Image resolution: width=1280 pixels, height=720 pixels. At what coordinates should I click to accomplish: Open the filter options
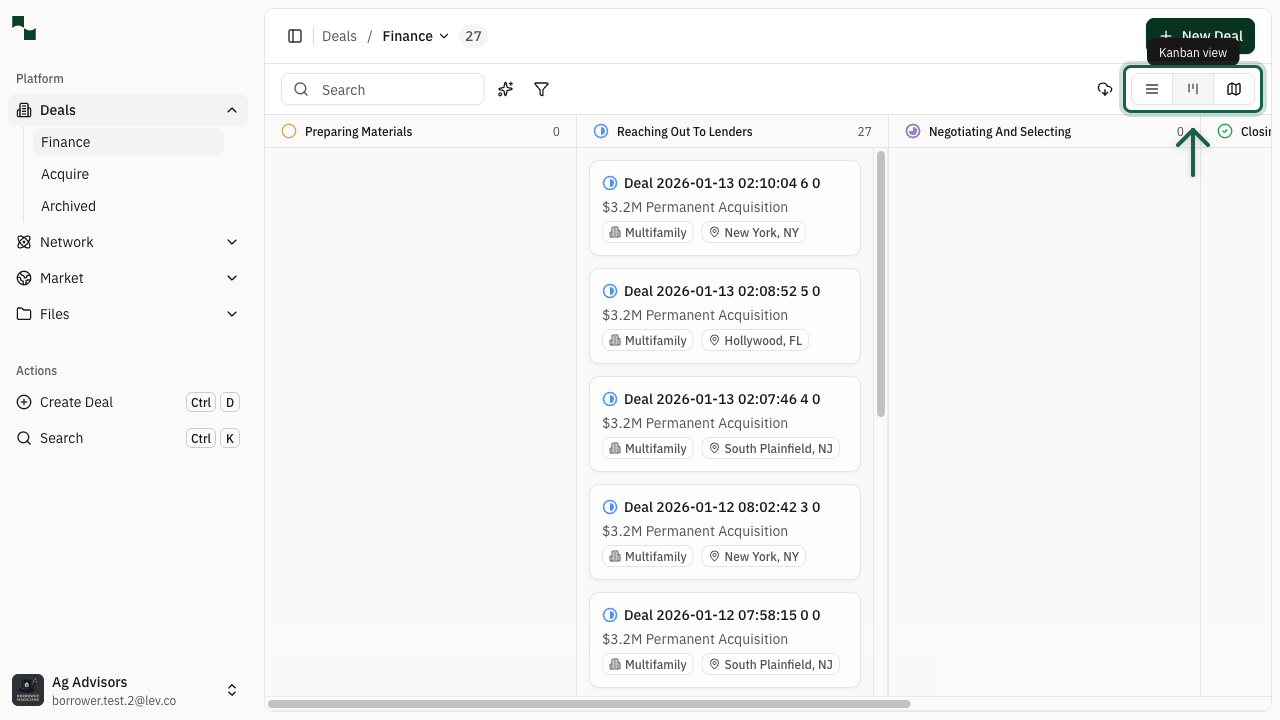(x=541, y=89)
